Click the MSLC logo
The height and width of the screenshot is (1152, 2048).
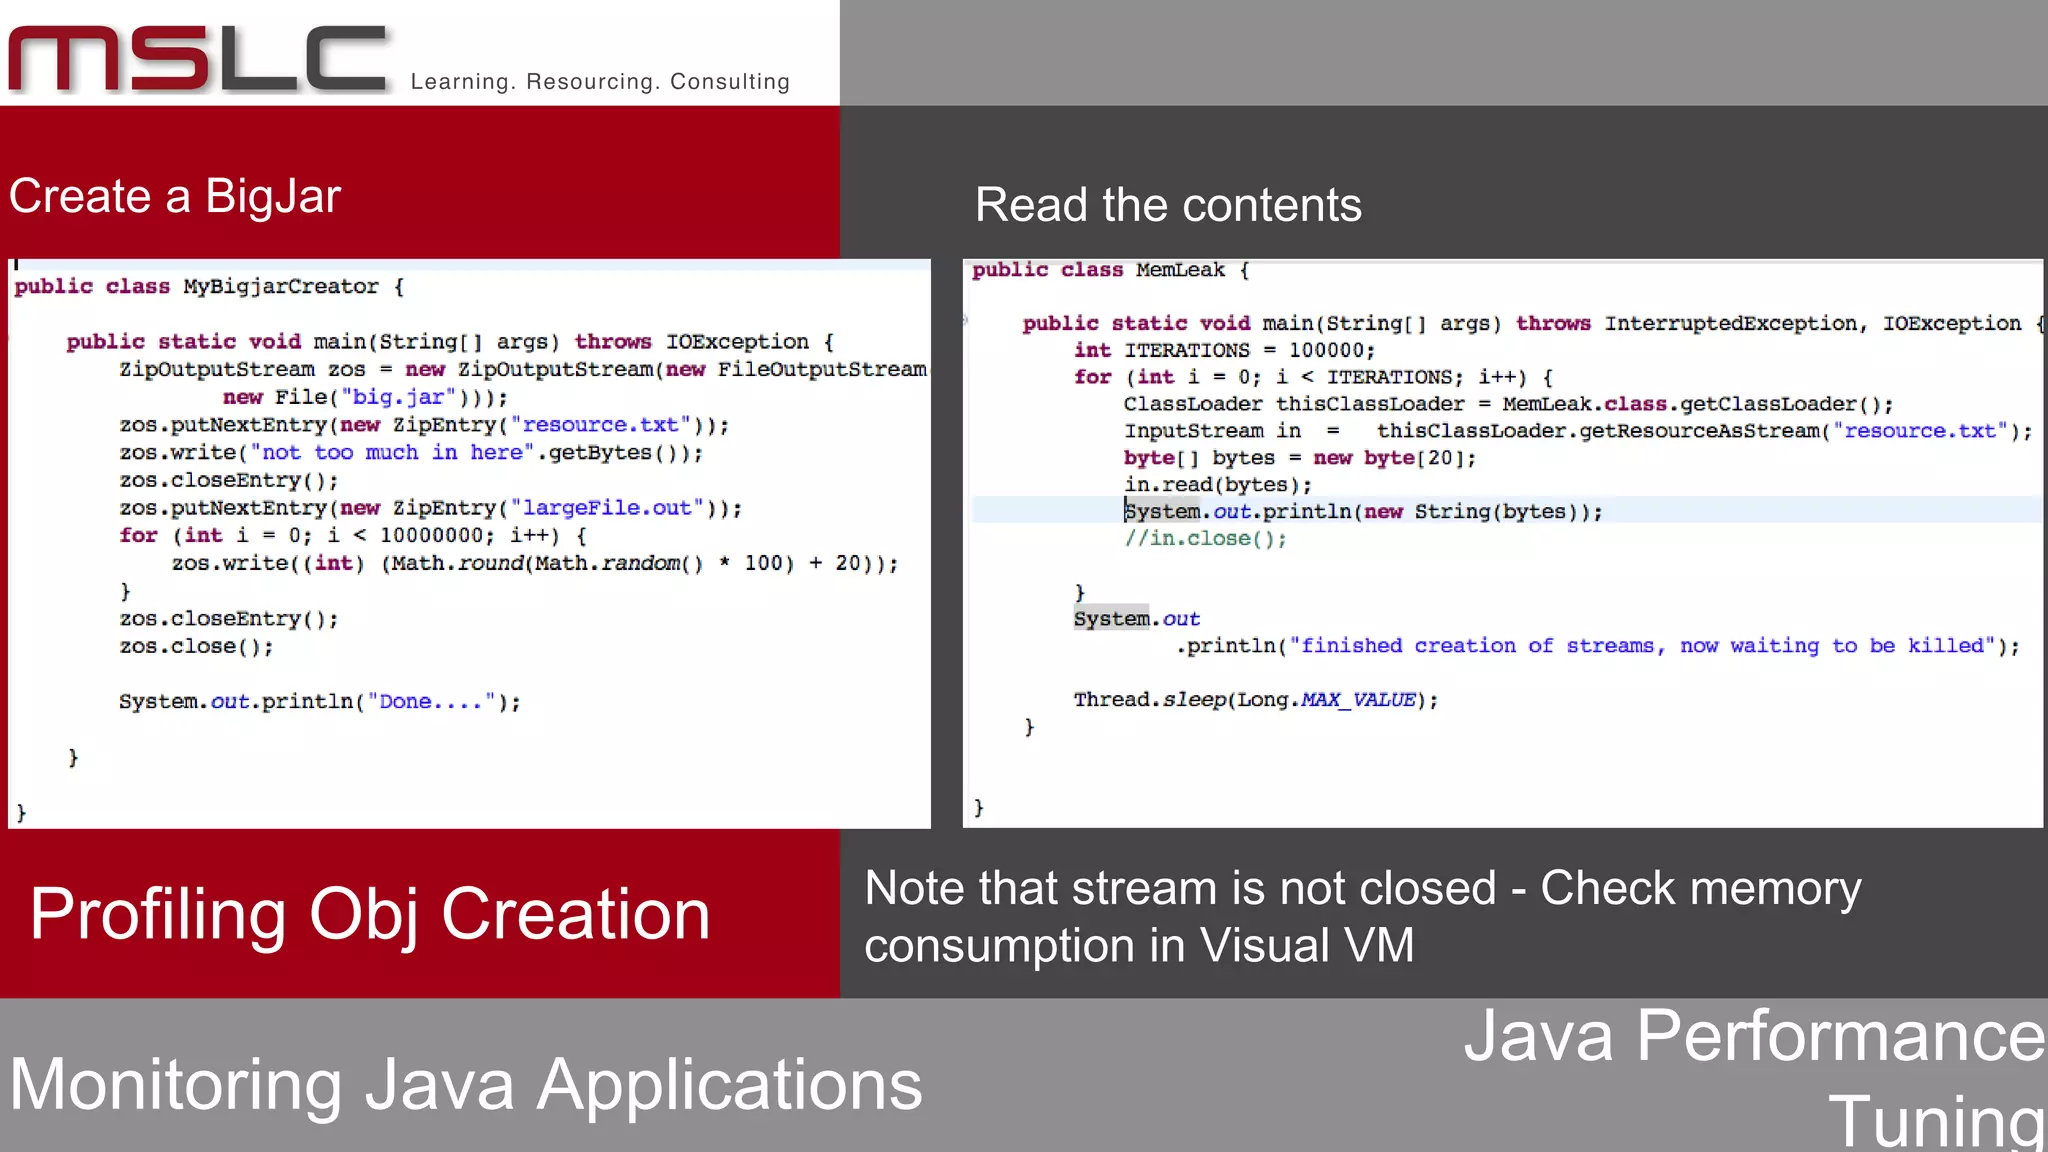198,58
